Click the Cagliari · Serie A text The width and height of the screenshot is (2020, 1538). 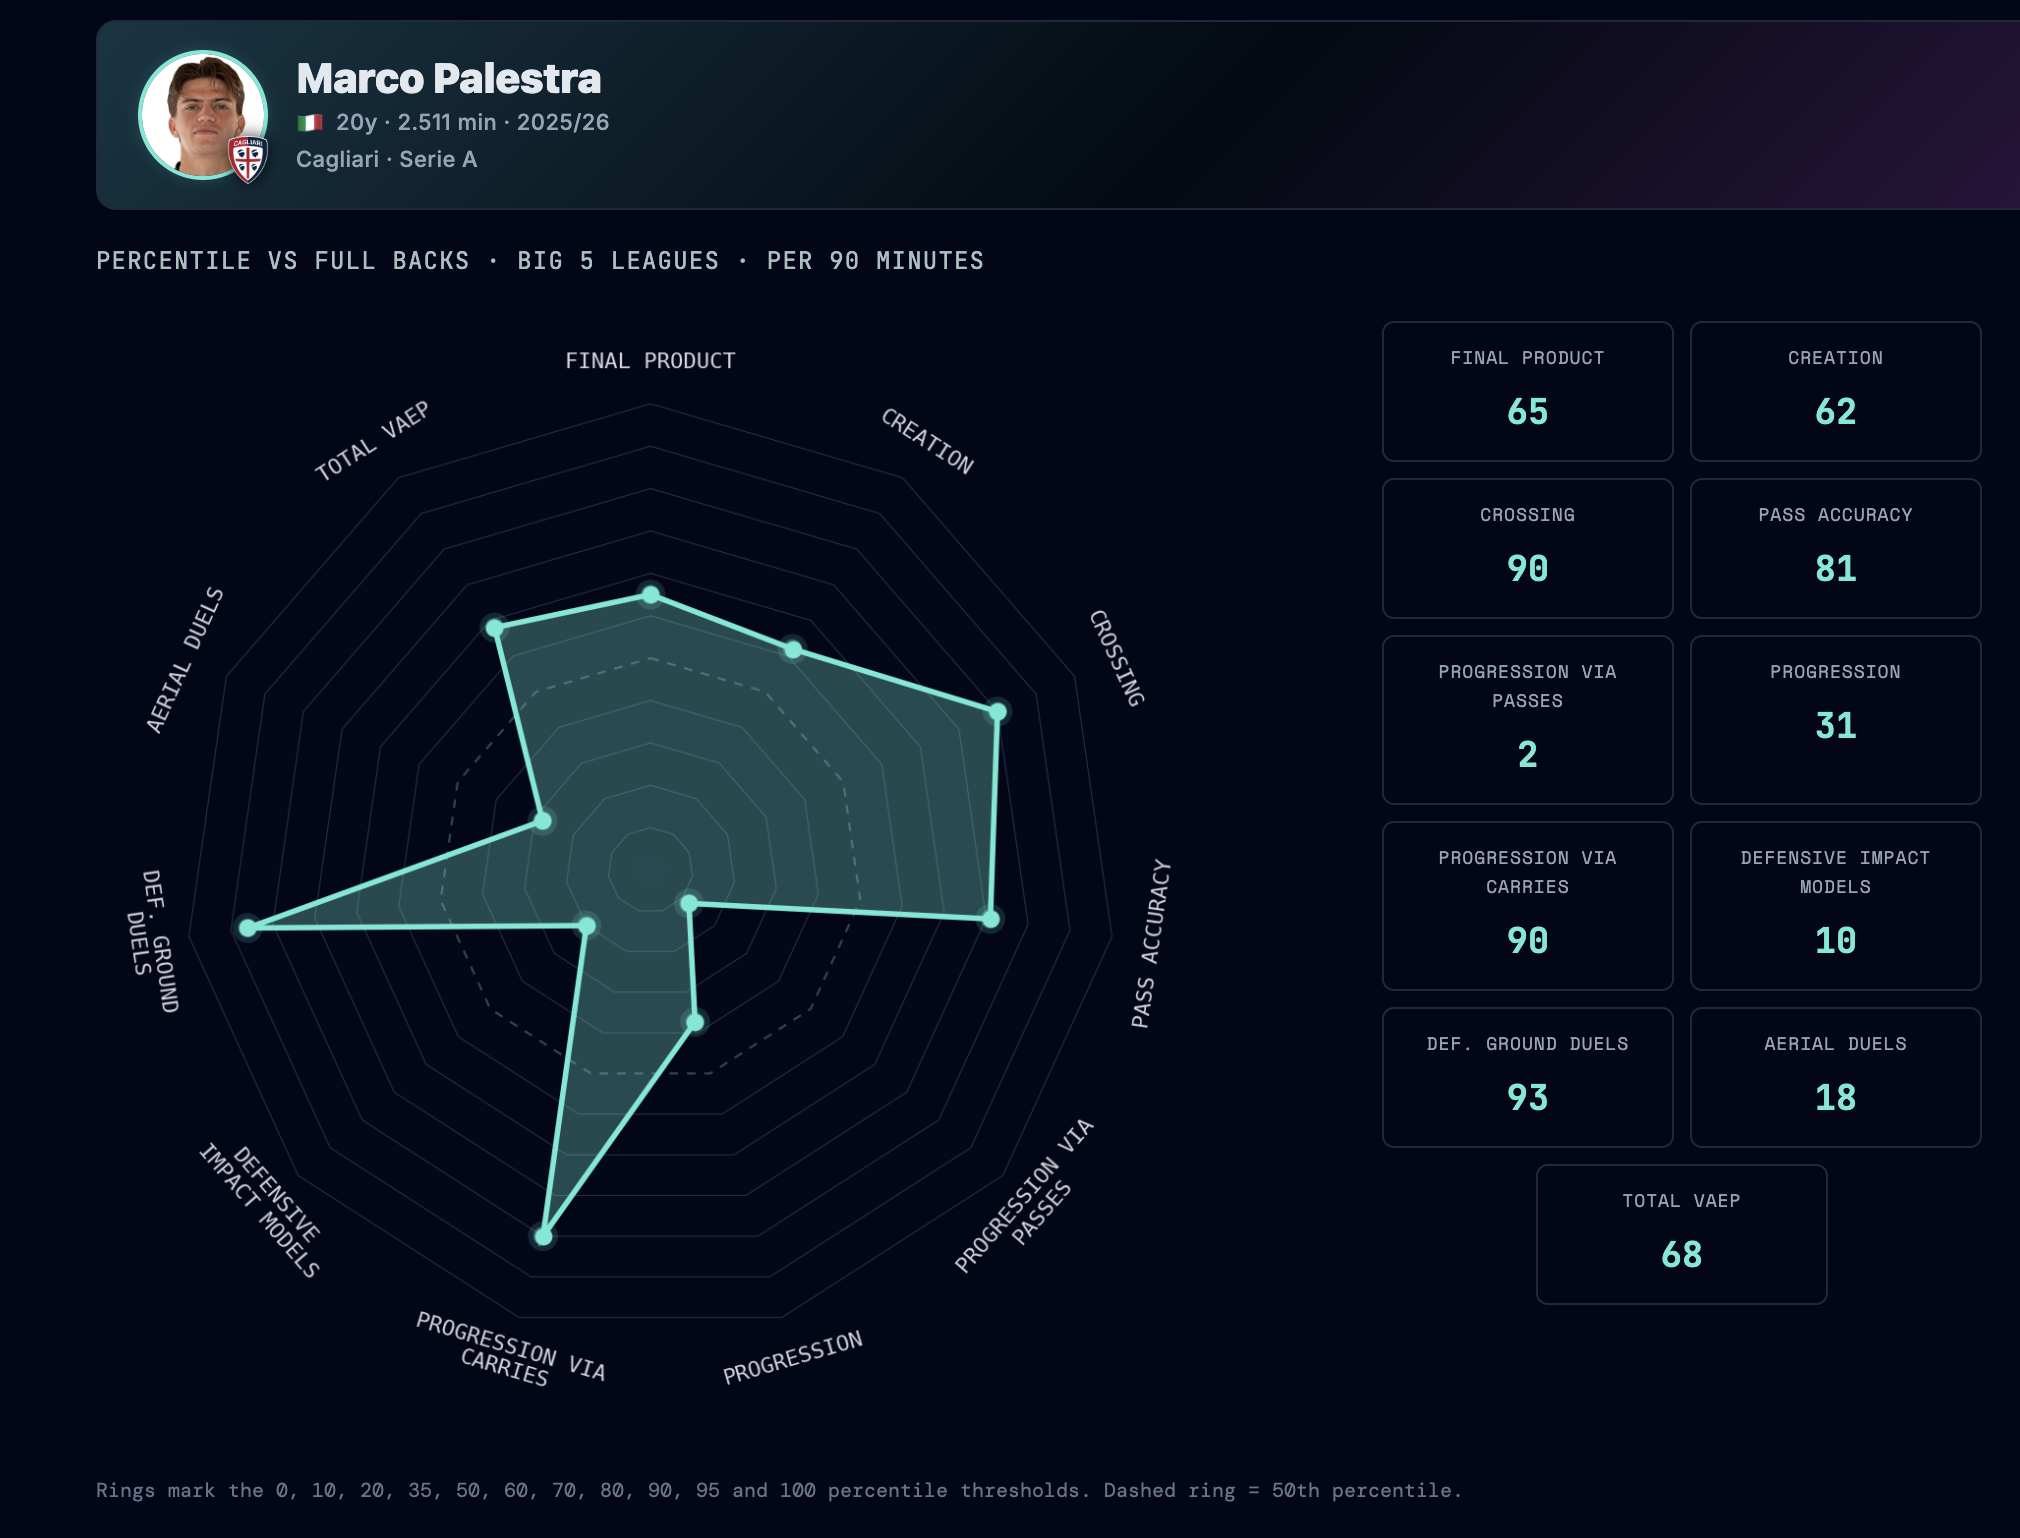point(386,160)
